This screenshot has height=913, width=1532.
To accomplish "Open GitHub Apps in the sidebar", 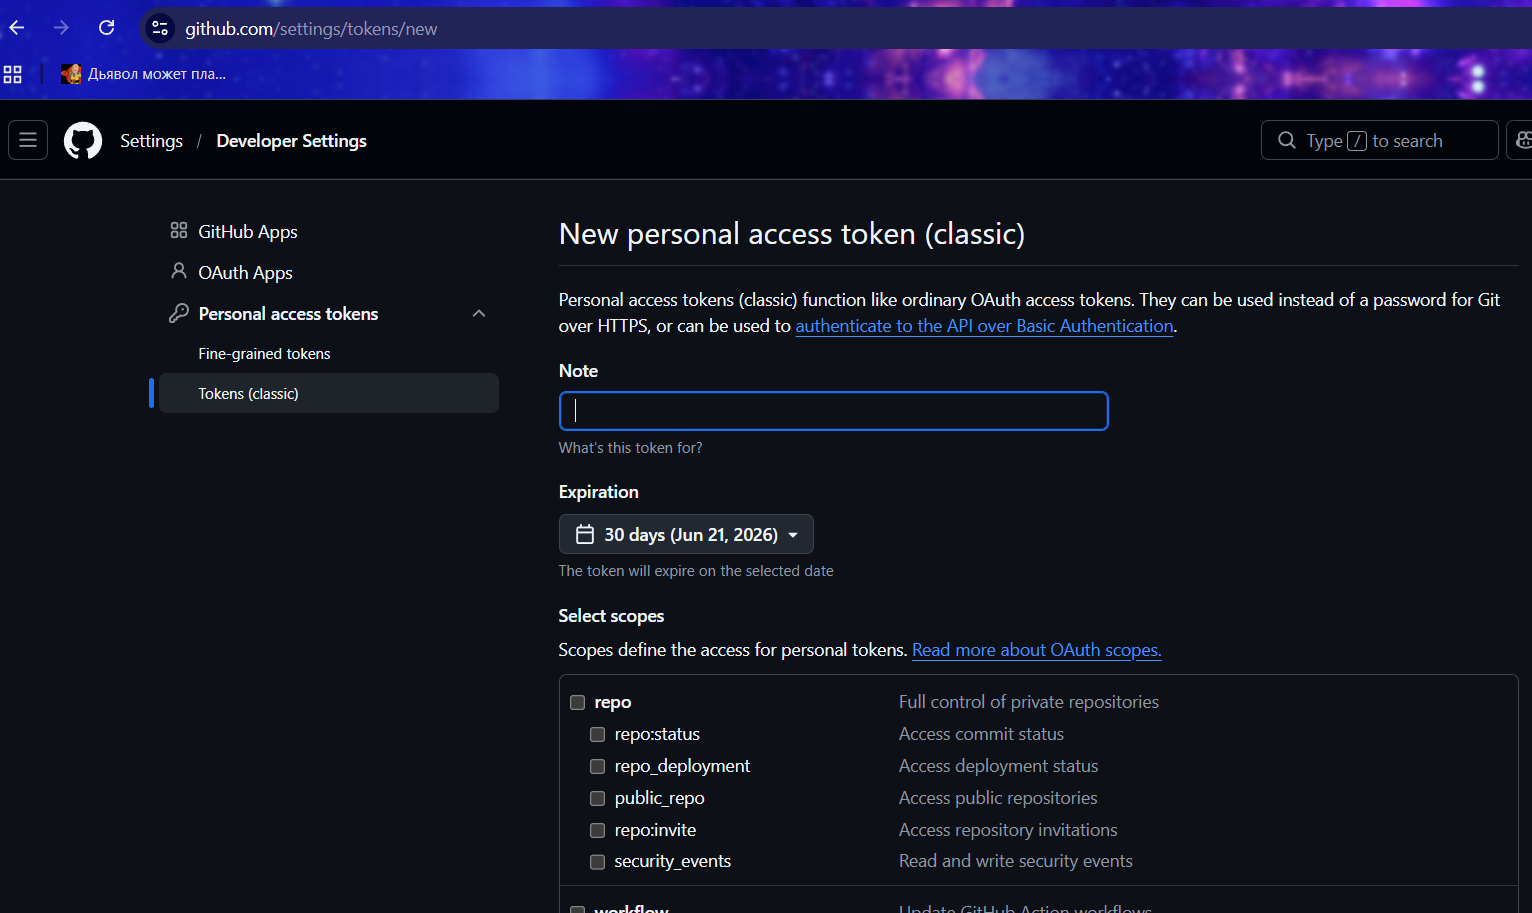I will click(248, 231).
